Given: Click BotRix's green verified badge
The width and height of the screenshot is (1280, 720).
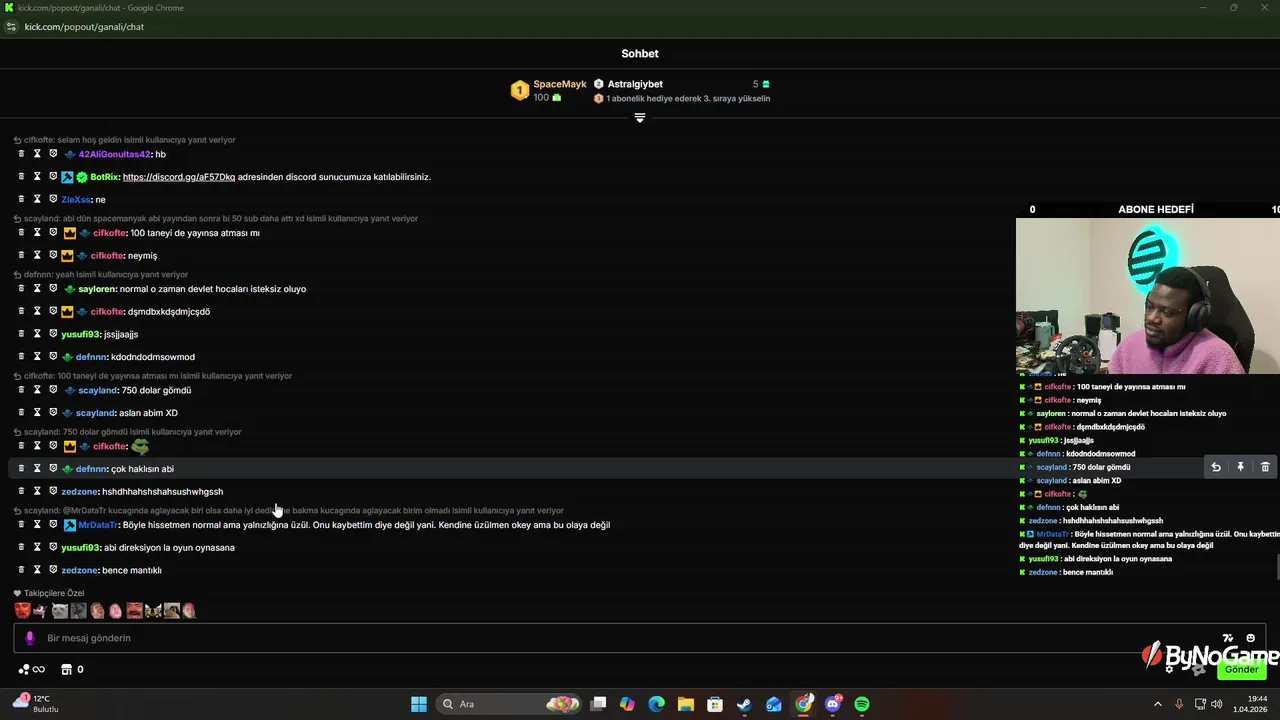Looking at the screenshot, I should coord(82,177).
